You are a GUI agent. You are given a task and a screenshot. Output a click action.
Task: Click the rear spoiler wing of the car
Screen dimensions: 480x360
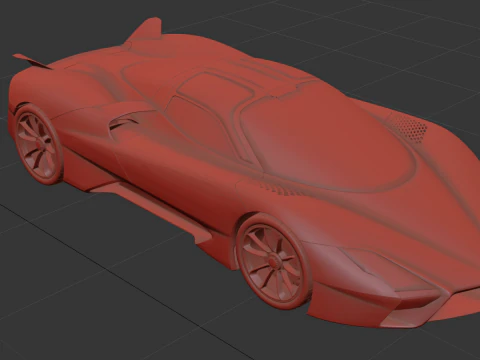click(32, 62)
